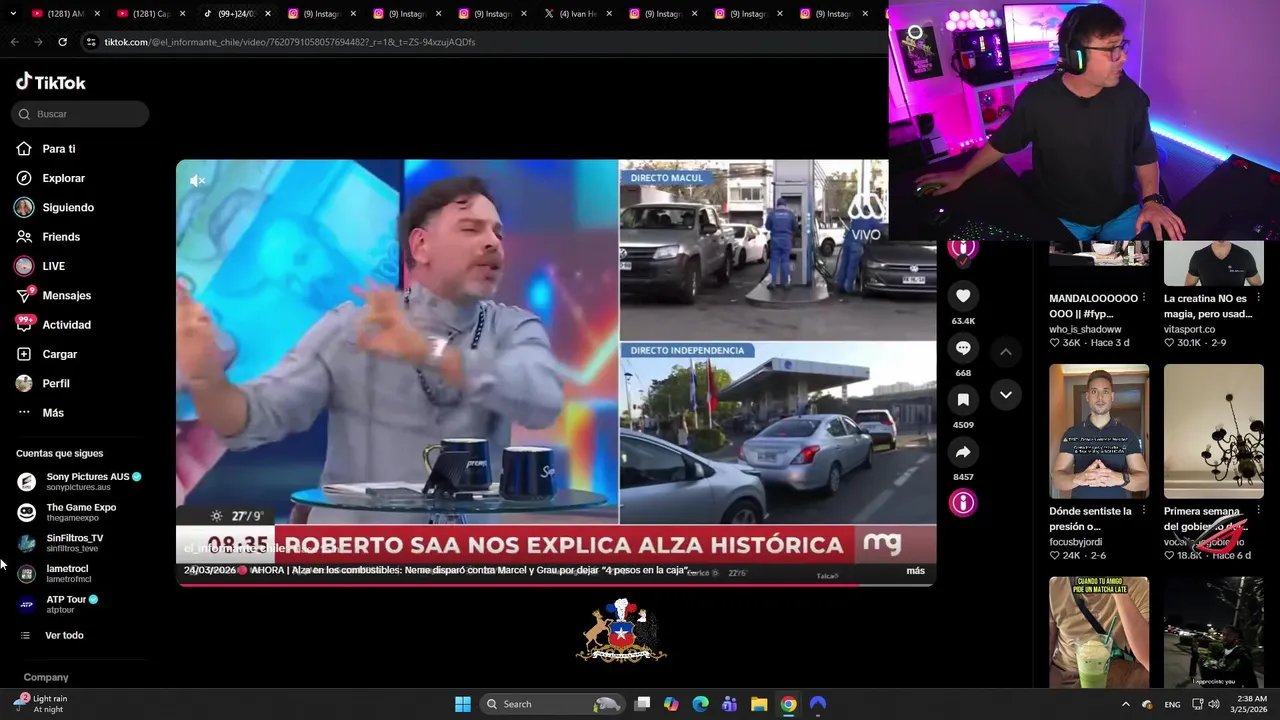
Task: Open ATP Tour account
Action: (x=58, y=604)
